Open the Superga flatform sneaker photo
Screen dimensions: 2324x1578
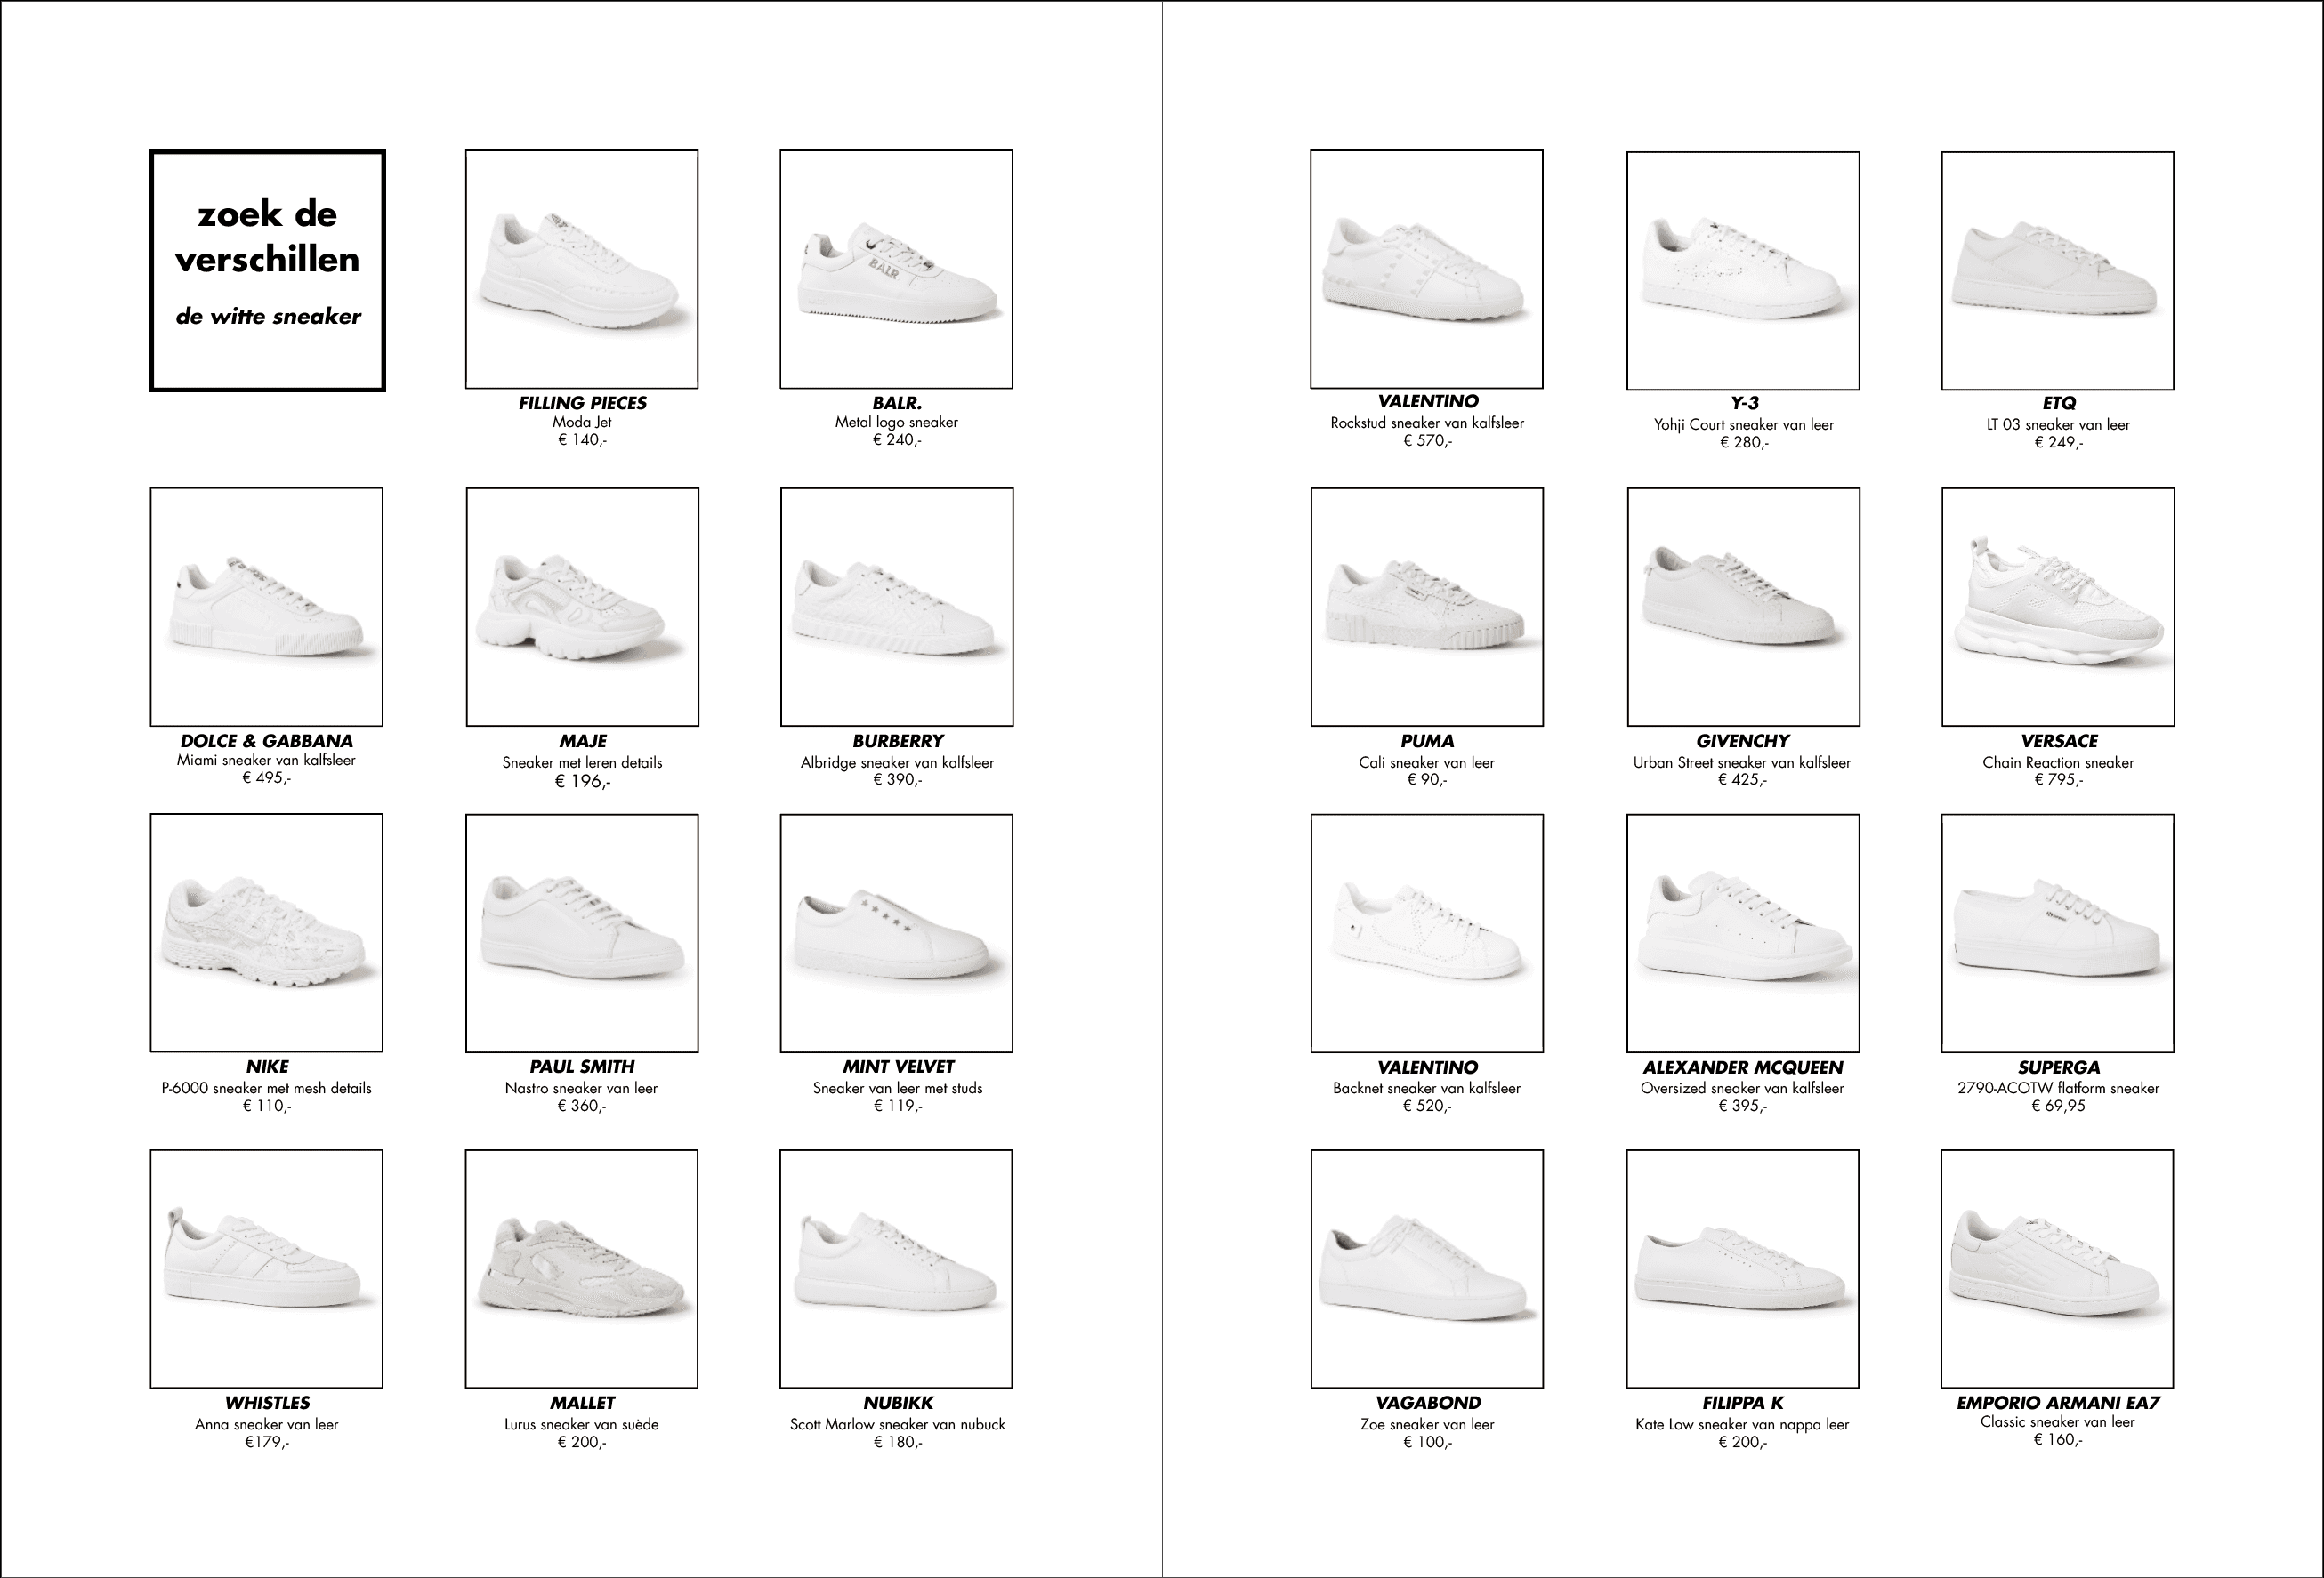click(2058, 933)
